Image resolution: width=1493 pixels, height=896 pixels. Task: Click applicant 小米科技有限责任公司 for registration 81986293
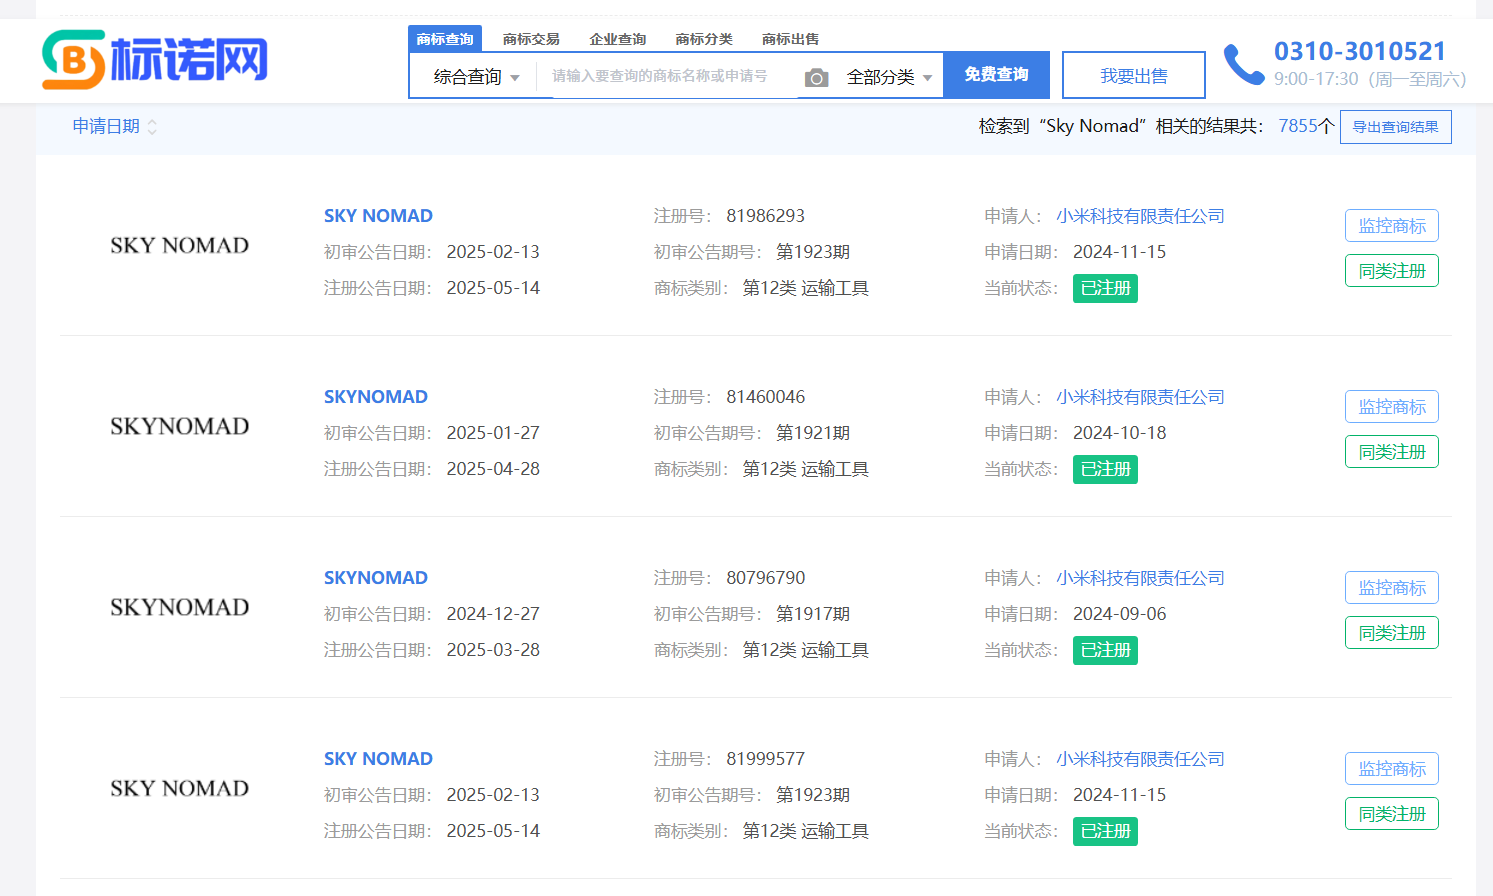click(1140, 216)
